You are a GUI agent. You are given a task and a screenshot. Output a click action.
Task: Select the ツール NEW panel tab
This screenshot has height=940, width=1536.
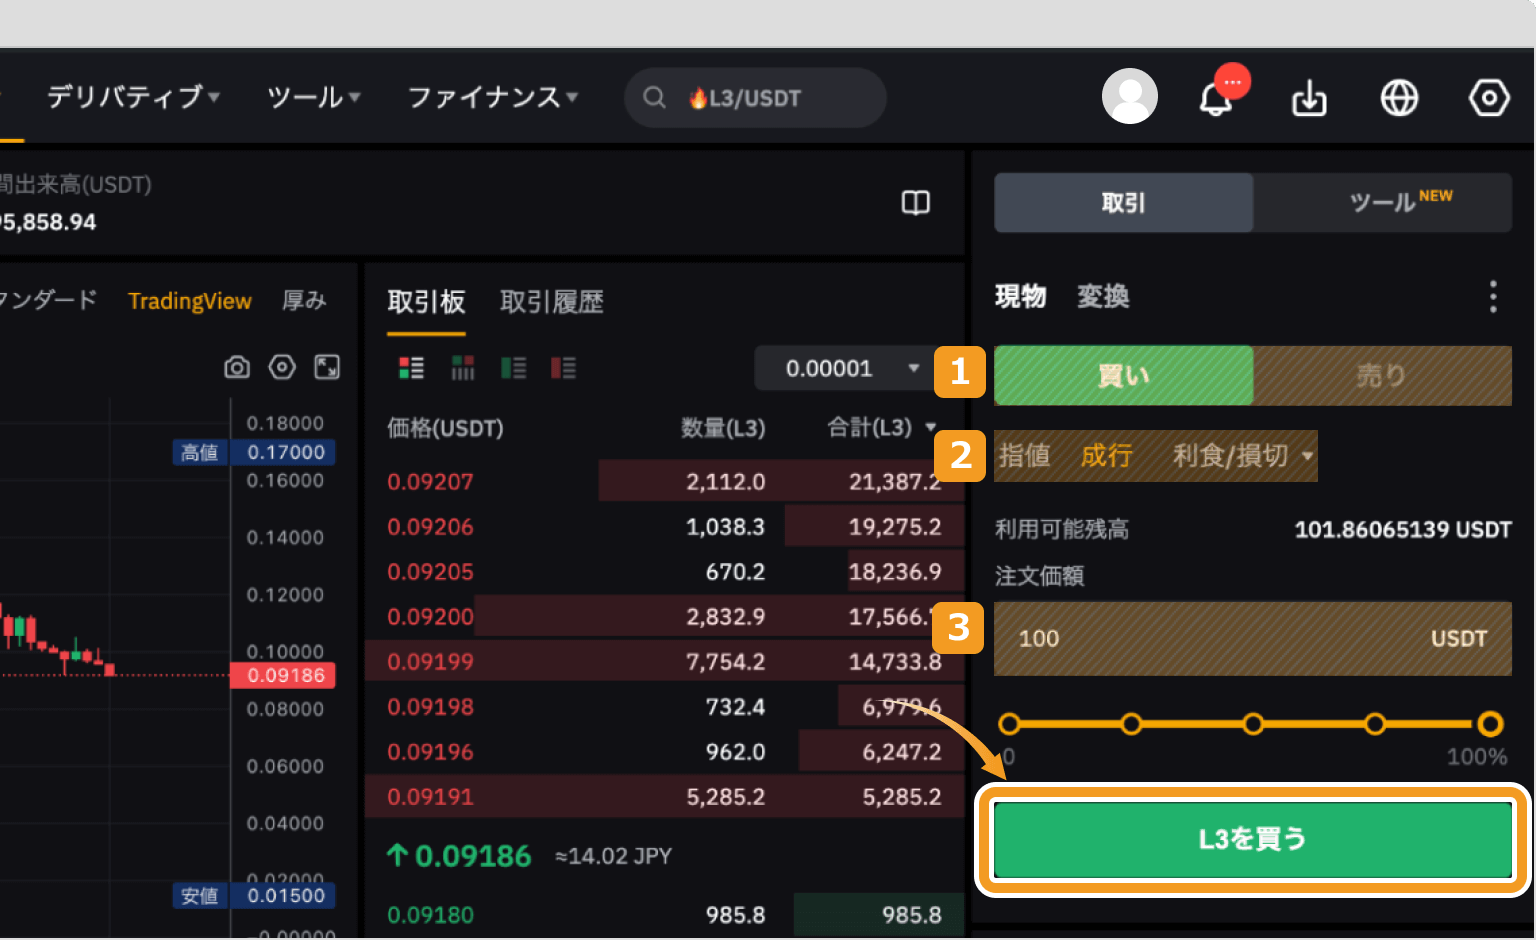[x=1383, y=203]
